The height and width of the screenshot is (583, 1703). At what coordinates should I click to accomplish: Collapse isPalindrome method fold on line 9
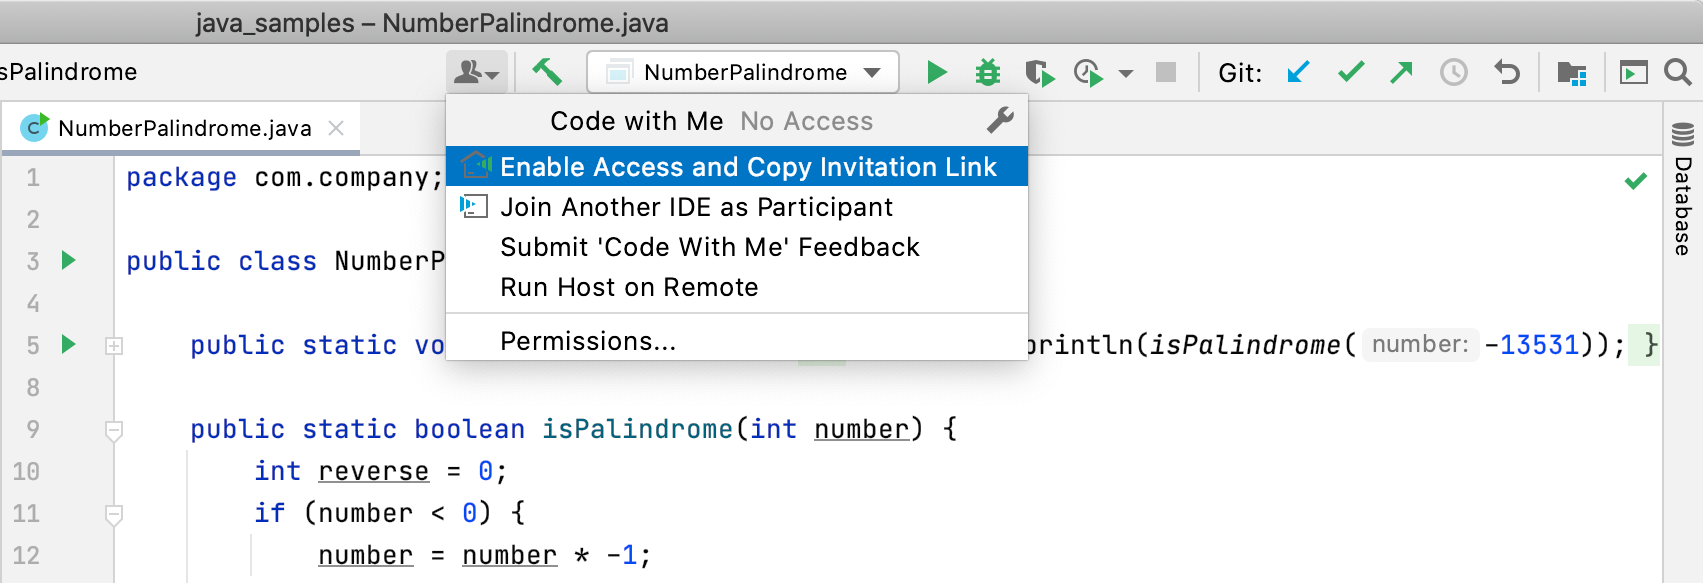pyautogui.click(x=114, y=430)
